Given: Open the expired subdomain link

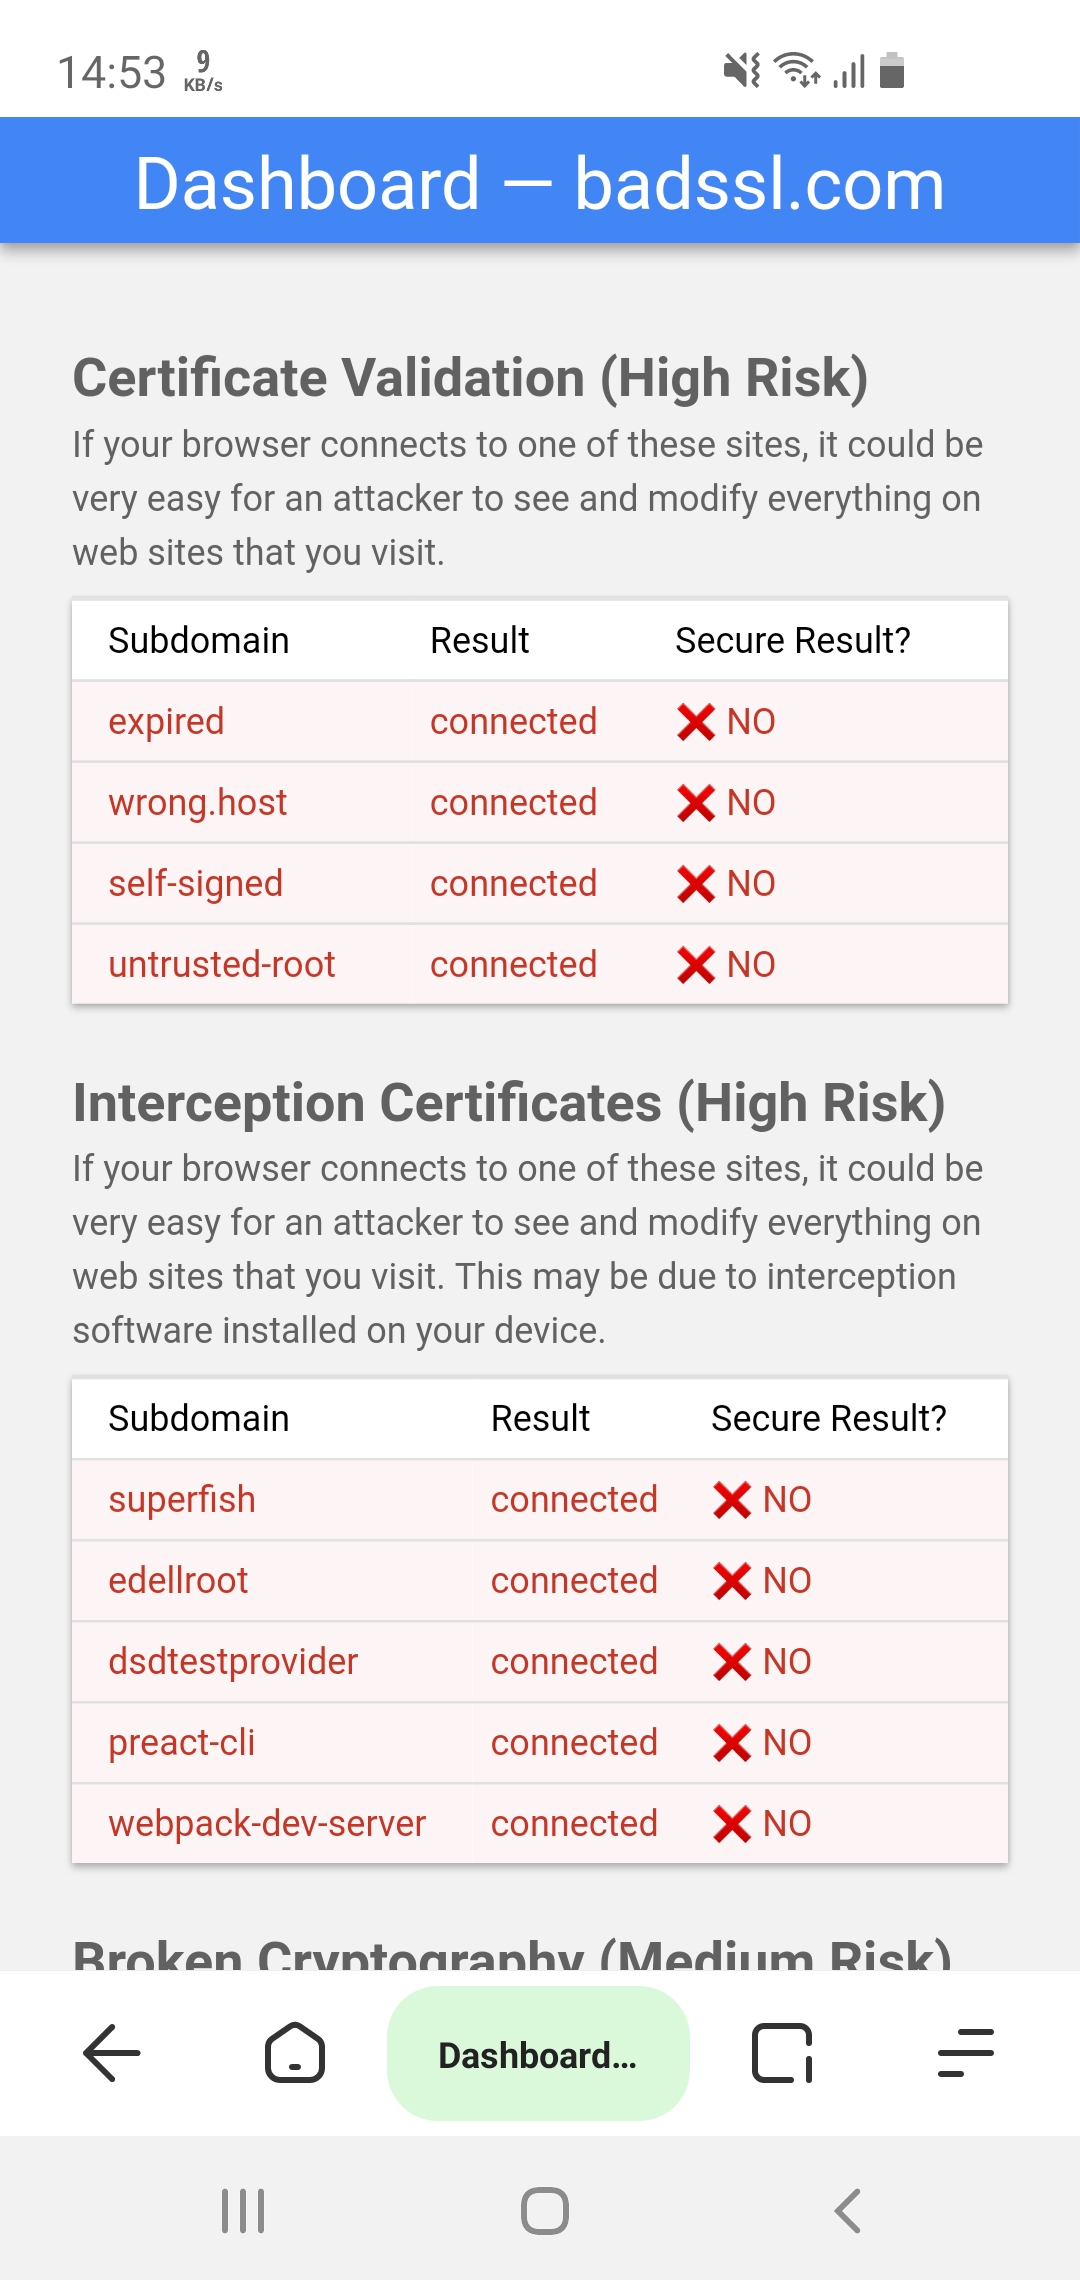Looking at the screenshot, I should click(166, 721).
